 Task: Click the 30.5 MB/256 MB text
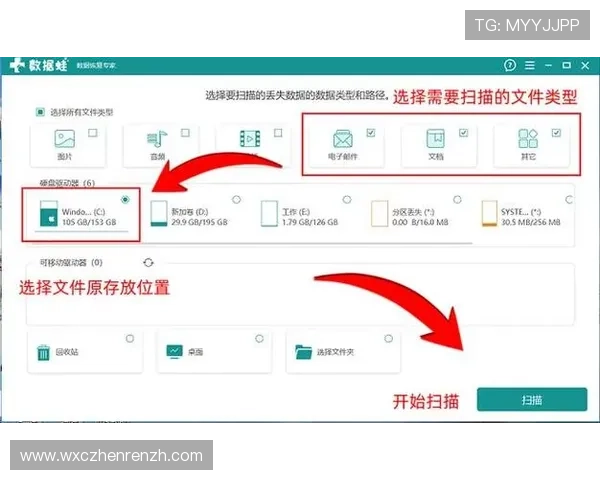[531, 222]
